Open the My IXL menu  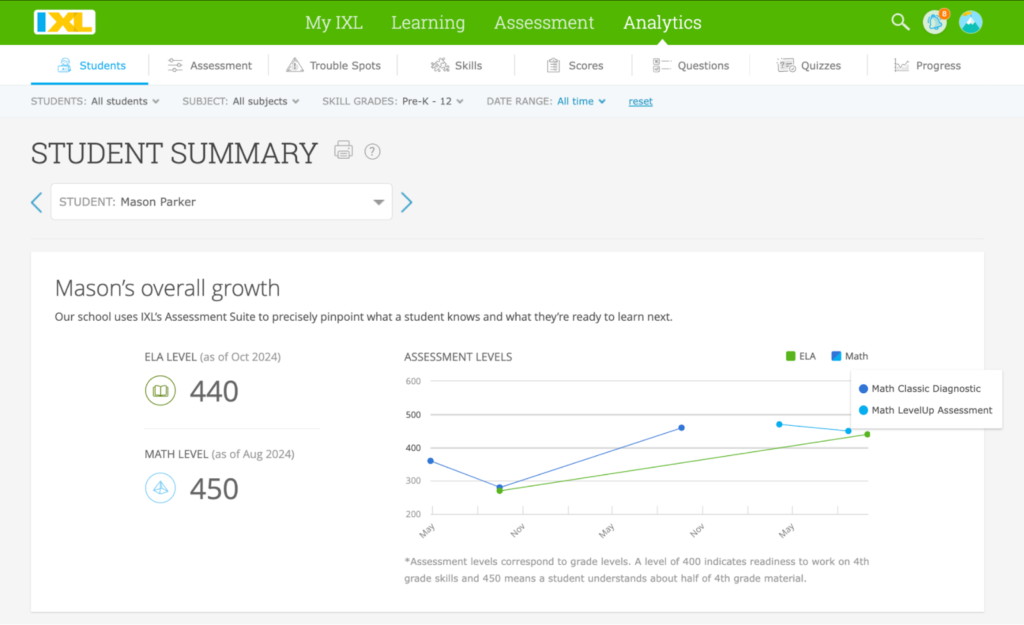click(x=334, y=22)
